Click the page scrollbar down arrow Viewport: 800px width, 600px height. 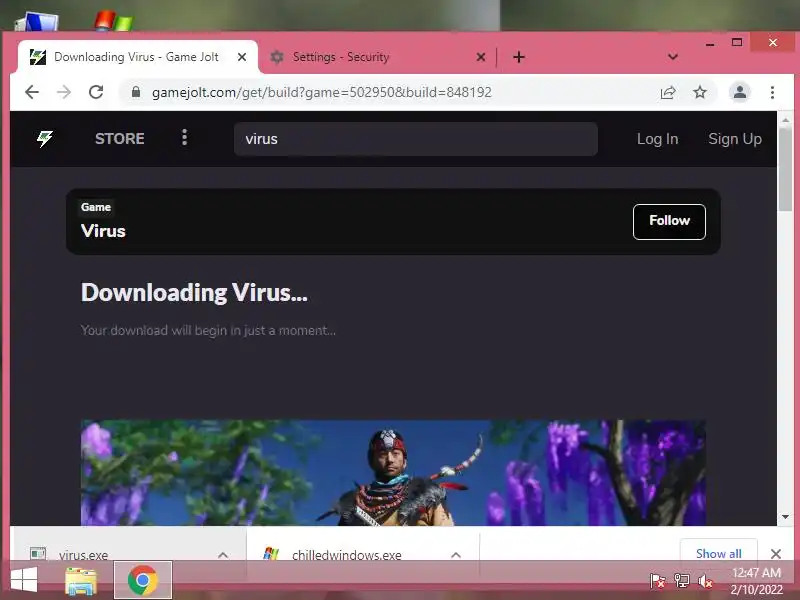click(785, 517)
